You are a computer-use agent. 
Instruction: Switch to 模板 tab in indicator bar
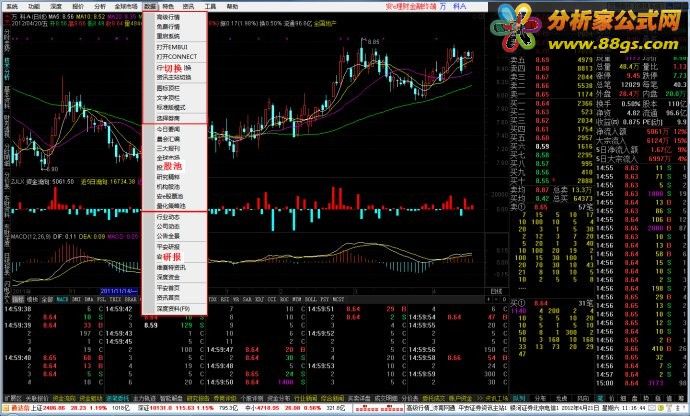click(x=33, y=299)
